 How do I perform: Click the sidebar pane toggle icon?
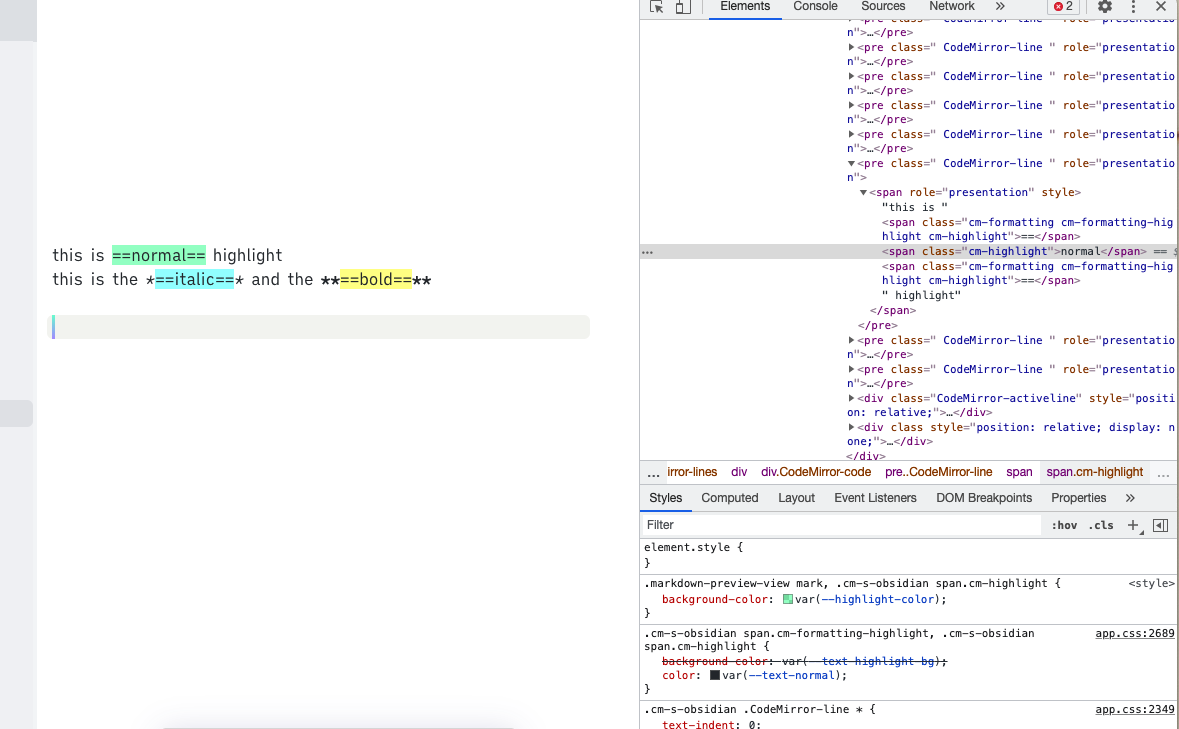[x=1160, y=524]
